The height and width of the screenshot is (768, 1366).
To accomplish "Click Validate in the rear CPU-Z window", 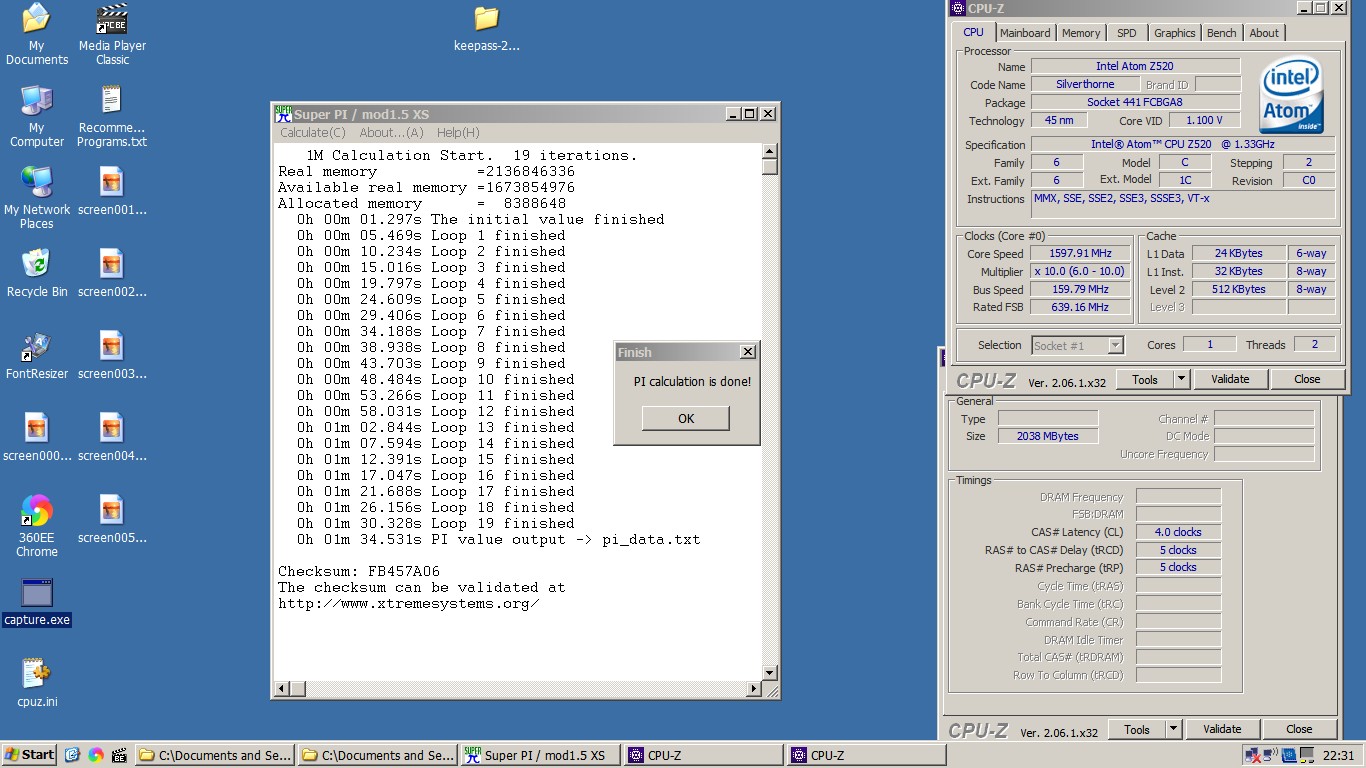I will coord(1222,729).
